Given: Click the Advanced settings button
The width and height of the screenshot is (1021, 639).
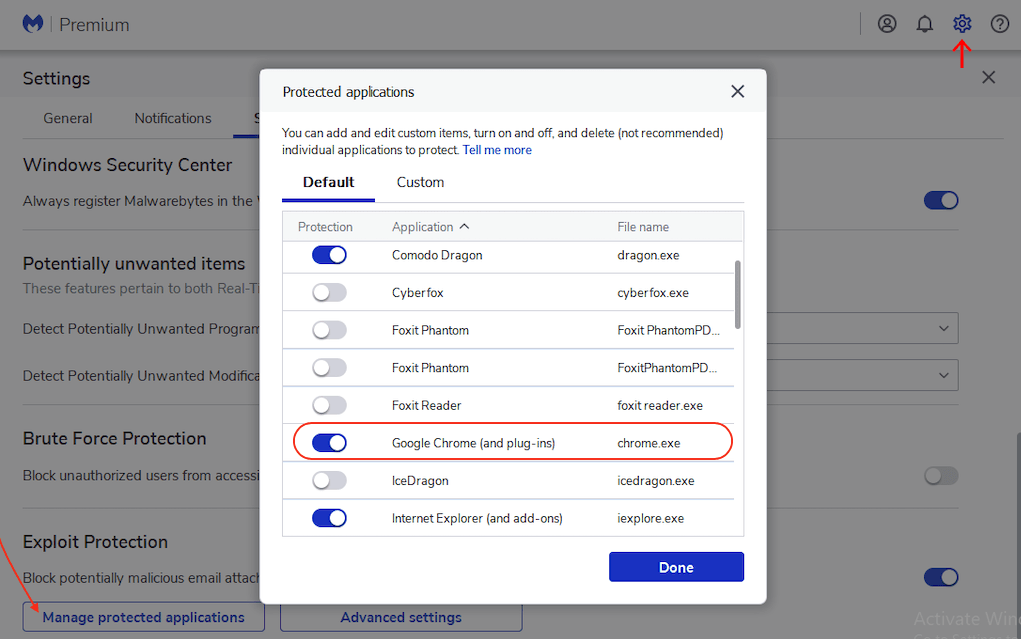Looking at the screenshot, I should point(400,617).
